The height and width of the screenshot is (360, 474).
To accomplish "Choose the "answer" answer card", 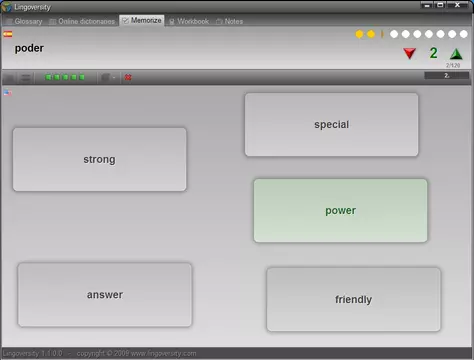I will point(105,295).
